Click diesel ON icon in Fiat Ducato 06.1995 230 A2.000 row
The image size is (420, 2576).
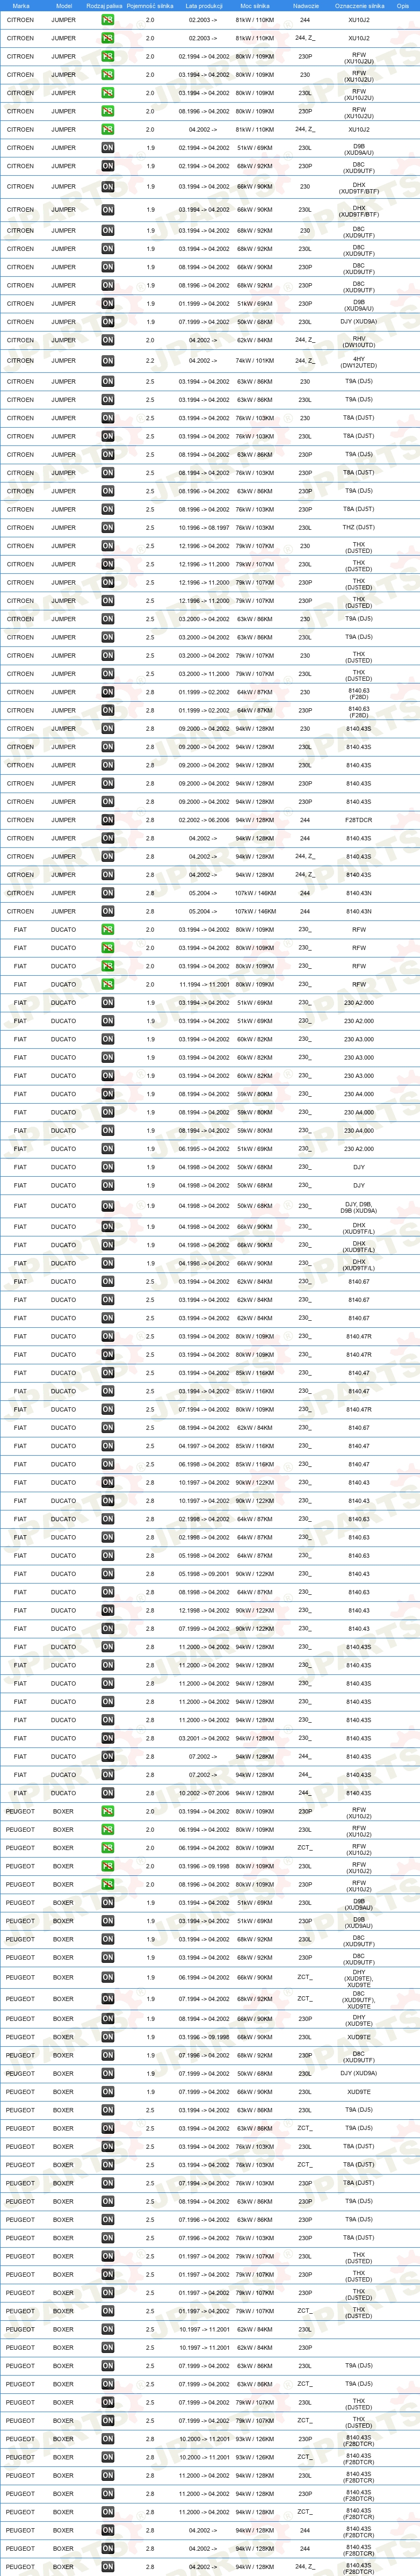[x=107, y=1149]
